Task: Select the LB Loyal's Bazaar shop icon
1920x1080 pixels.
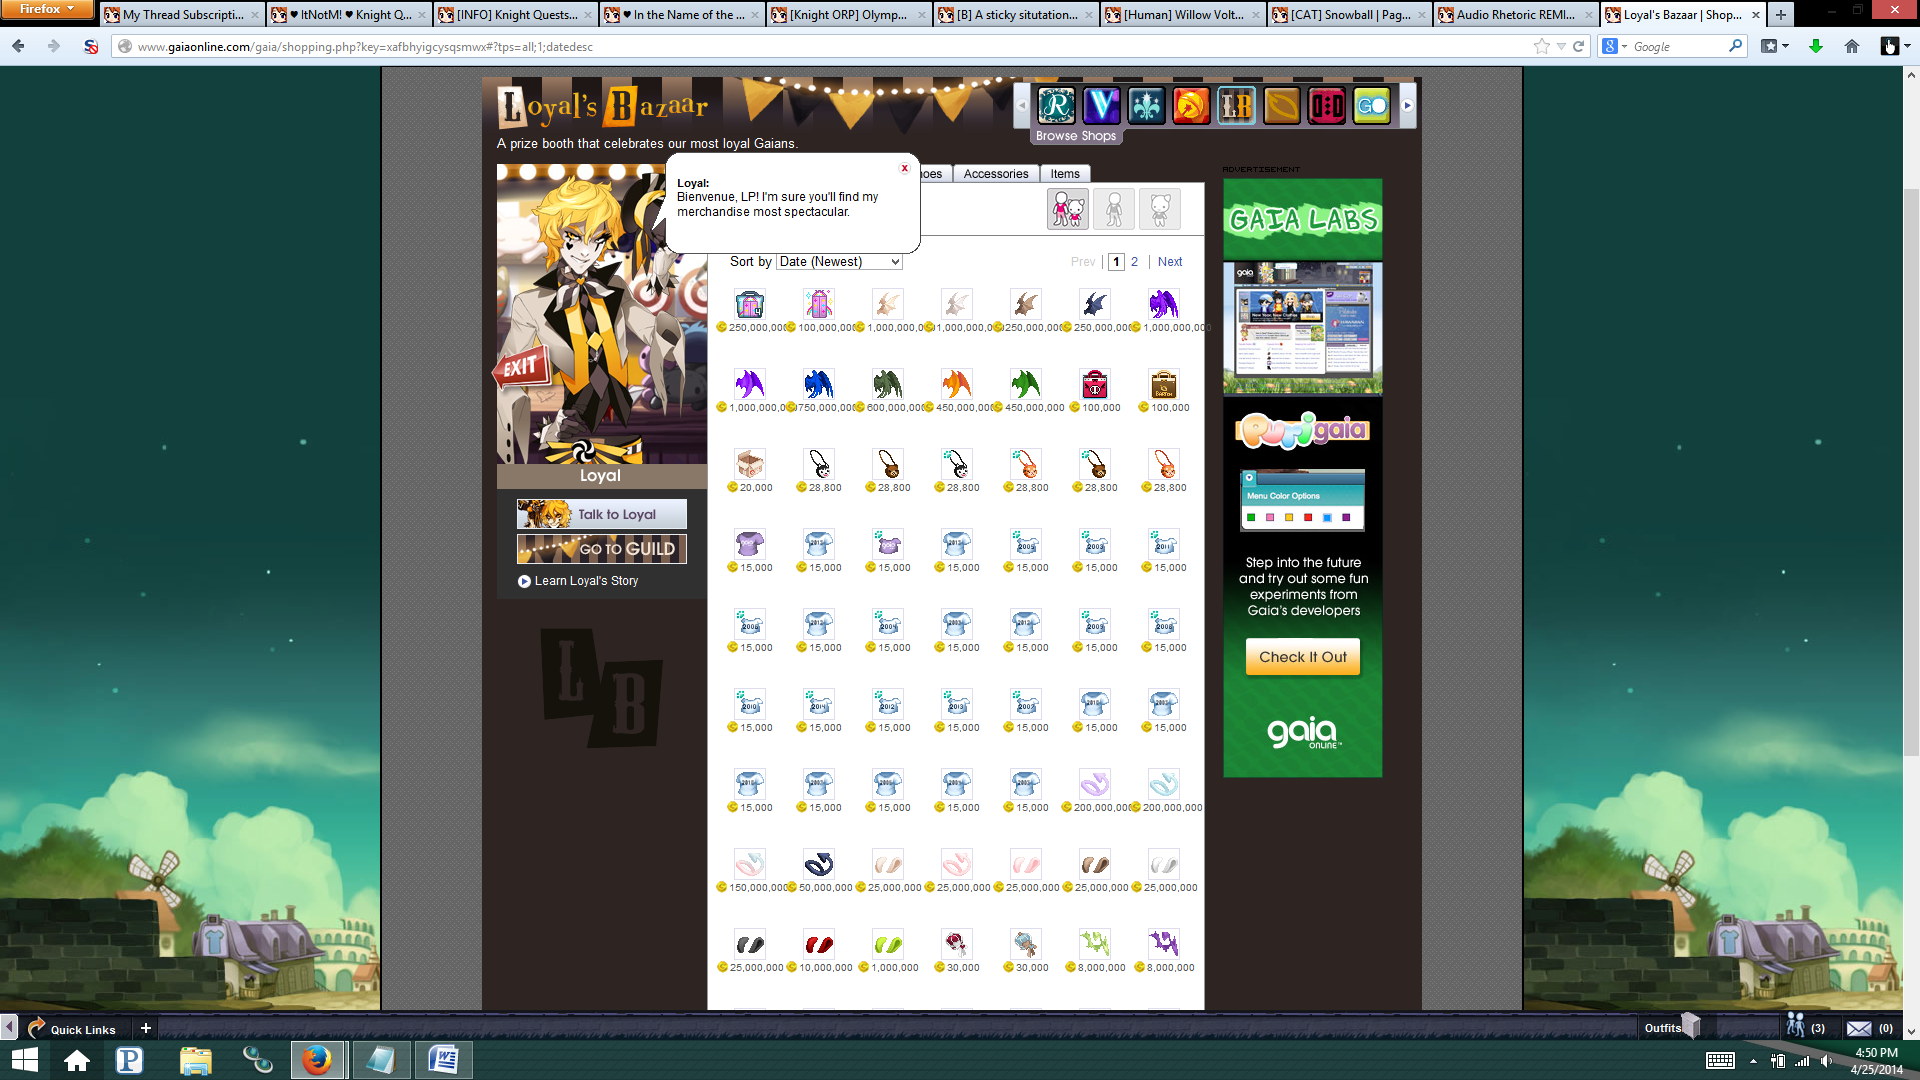Action: (1236, 105)
